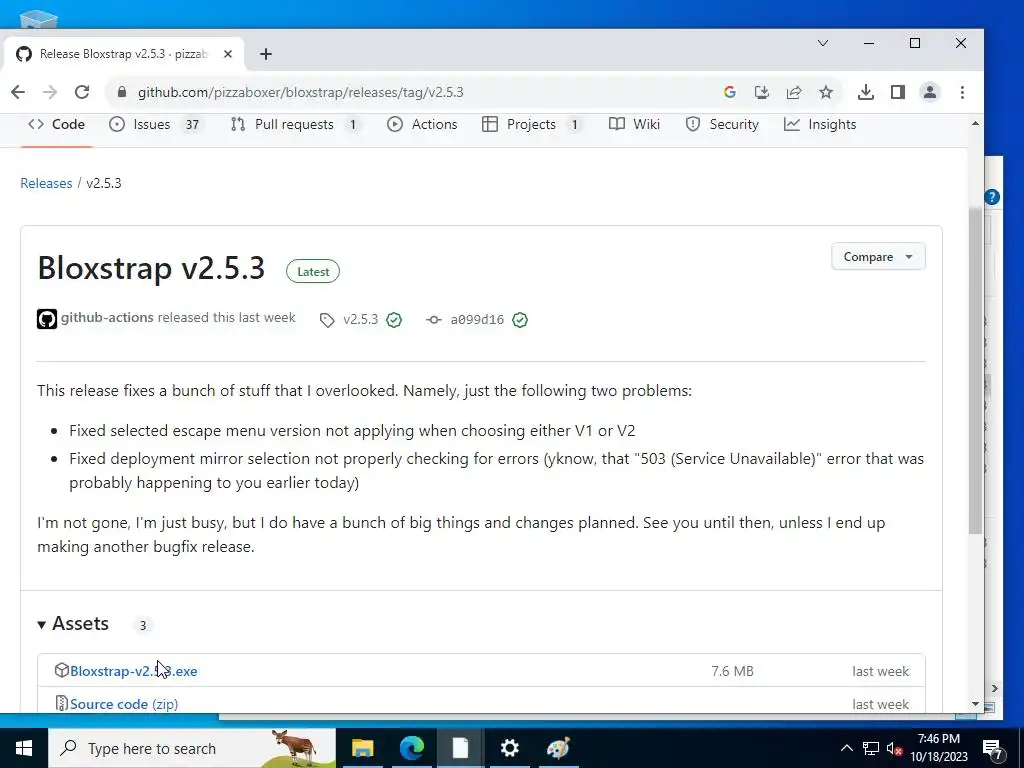Click the github-actions avatar
The width and height of the screenshot is (1024, 768).
coord(47,319)
